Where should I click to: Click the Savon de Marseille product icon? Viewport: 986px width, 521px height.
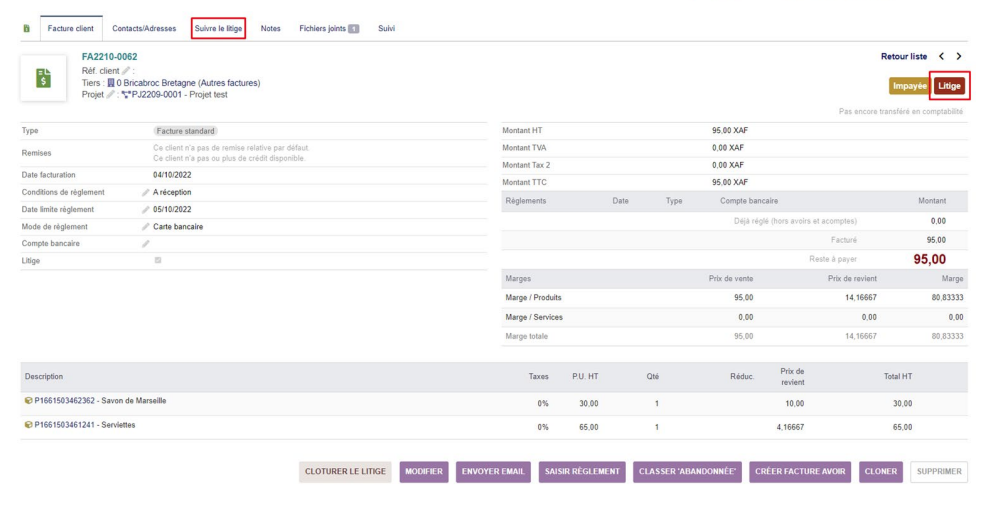coord(28,401)
